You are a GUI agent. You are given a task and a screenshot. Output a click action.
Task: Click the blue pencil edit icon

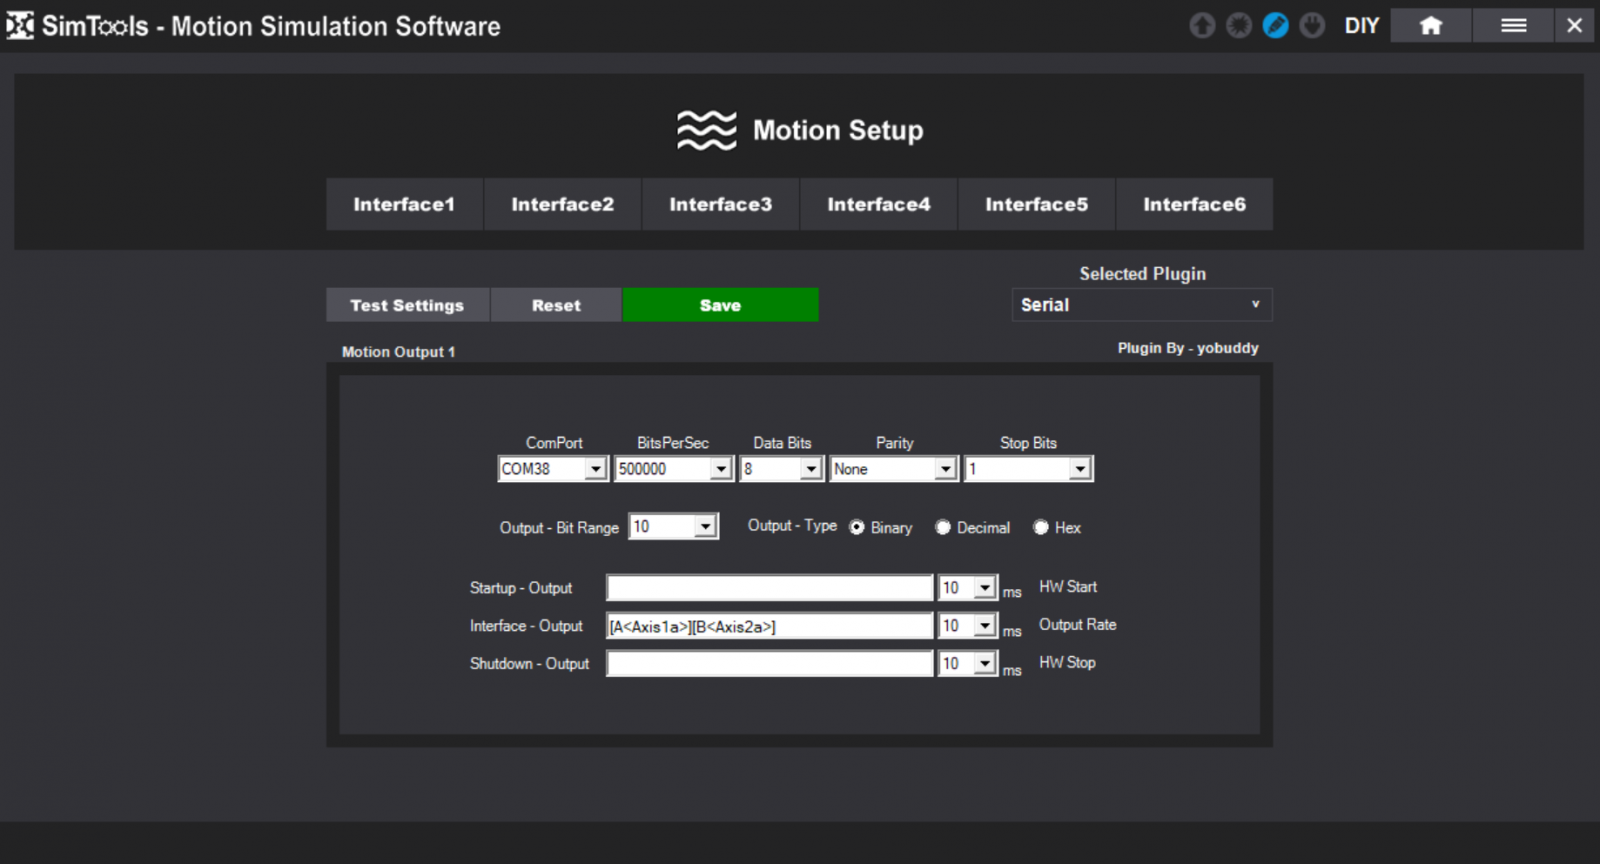pyautogui.click(x=1275, y=26)
